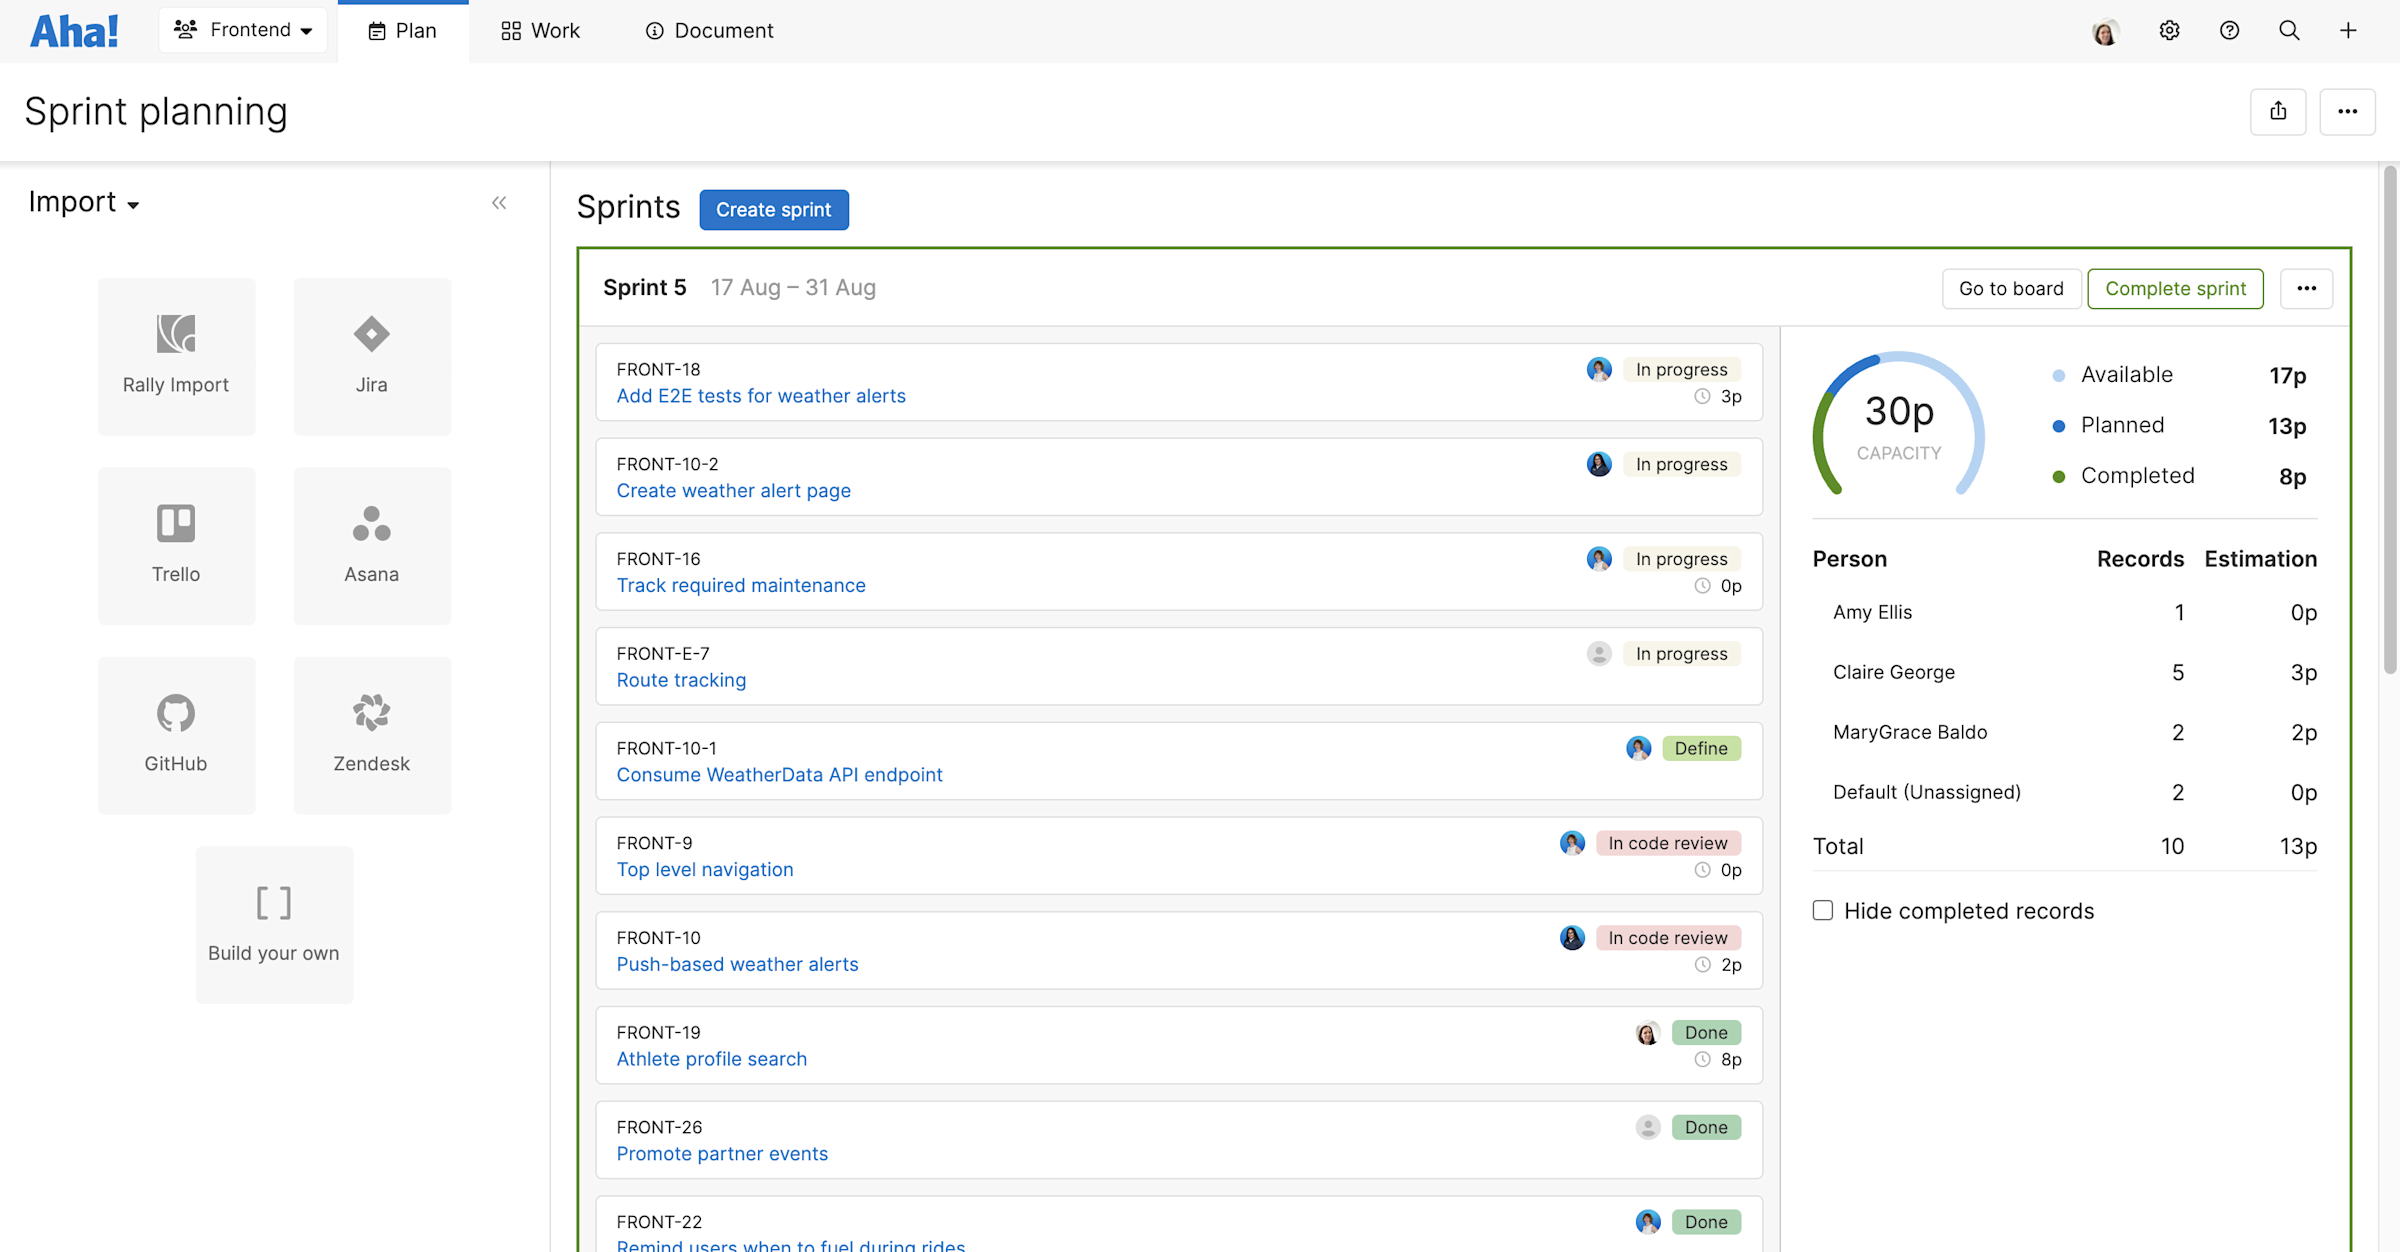Screen dimensions: 2400x1252
Task: Click the help question mark icon
Action: 2229,30
